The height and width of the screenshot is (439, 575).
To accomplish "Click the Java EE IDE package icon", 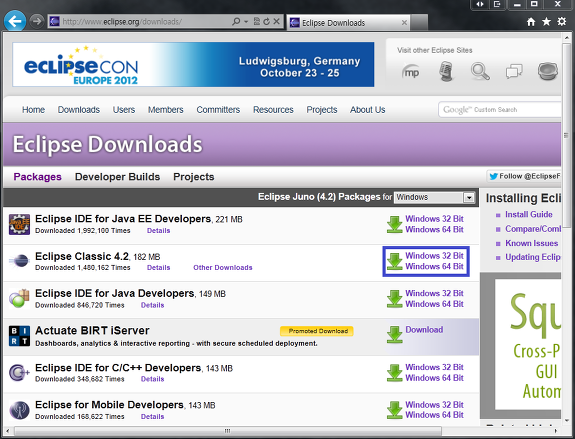I will (x=19, y=224).
